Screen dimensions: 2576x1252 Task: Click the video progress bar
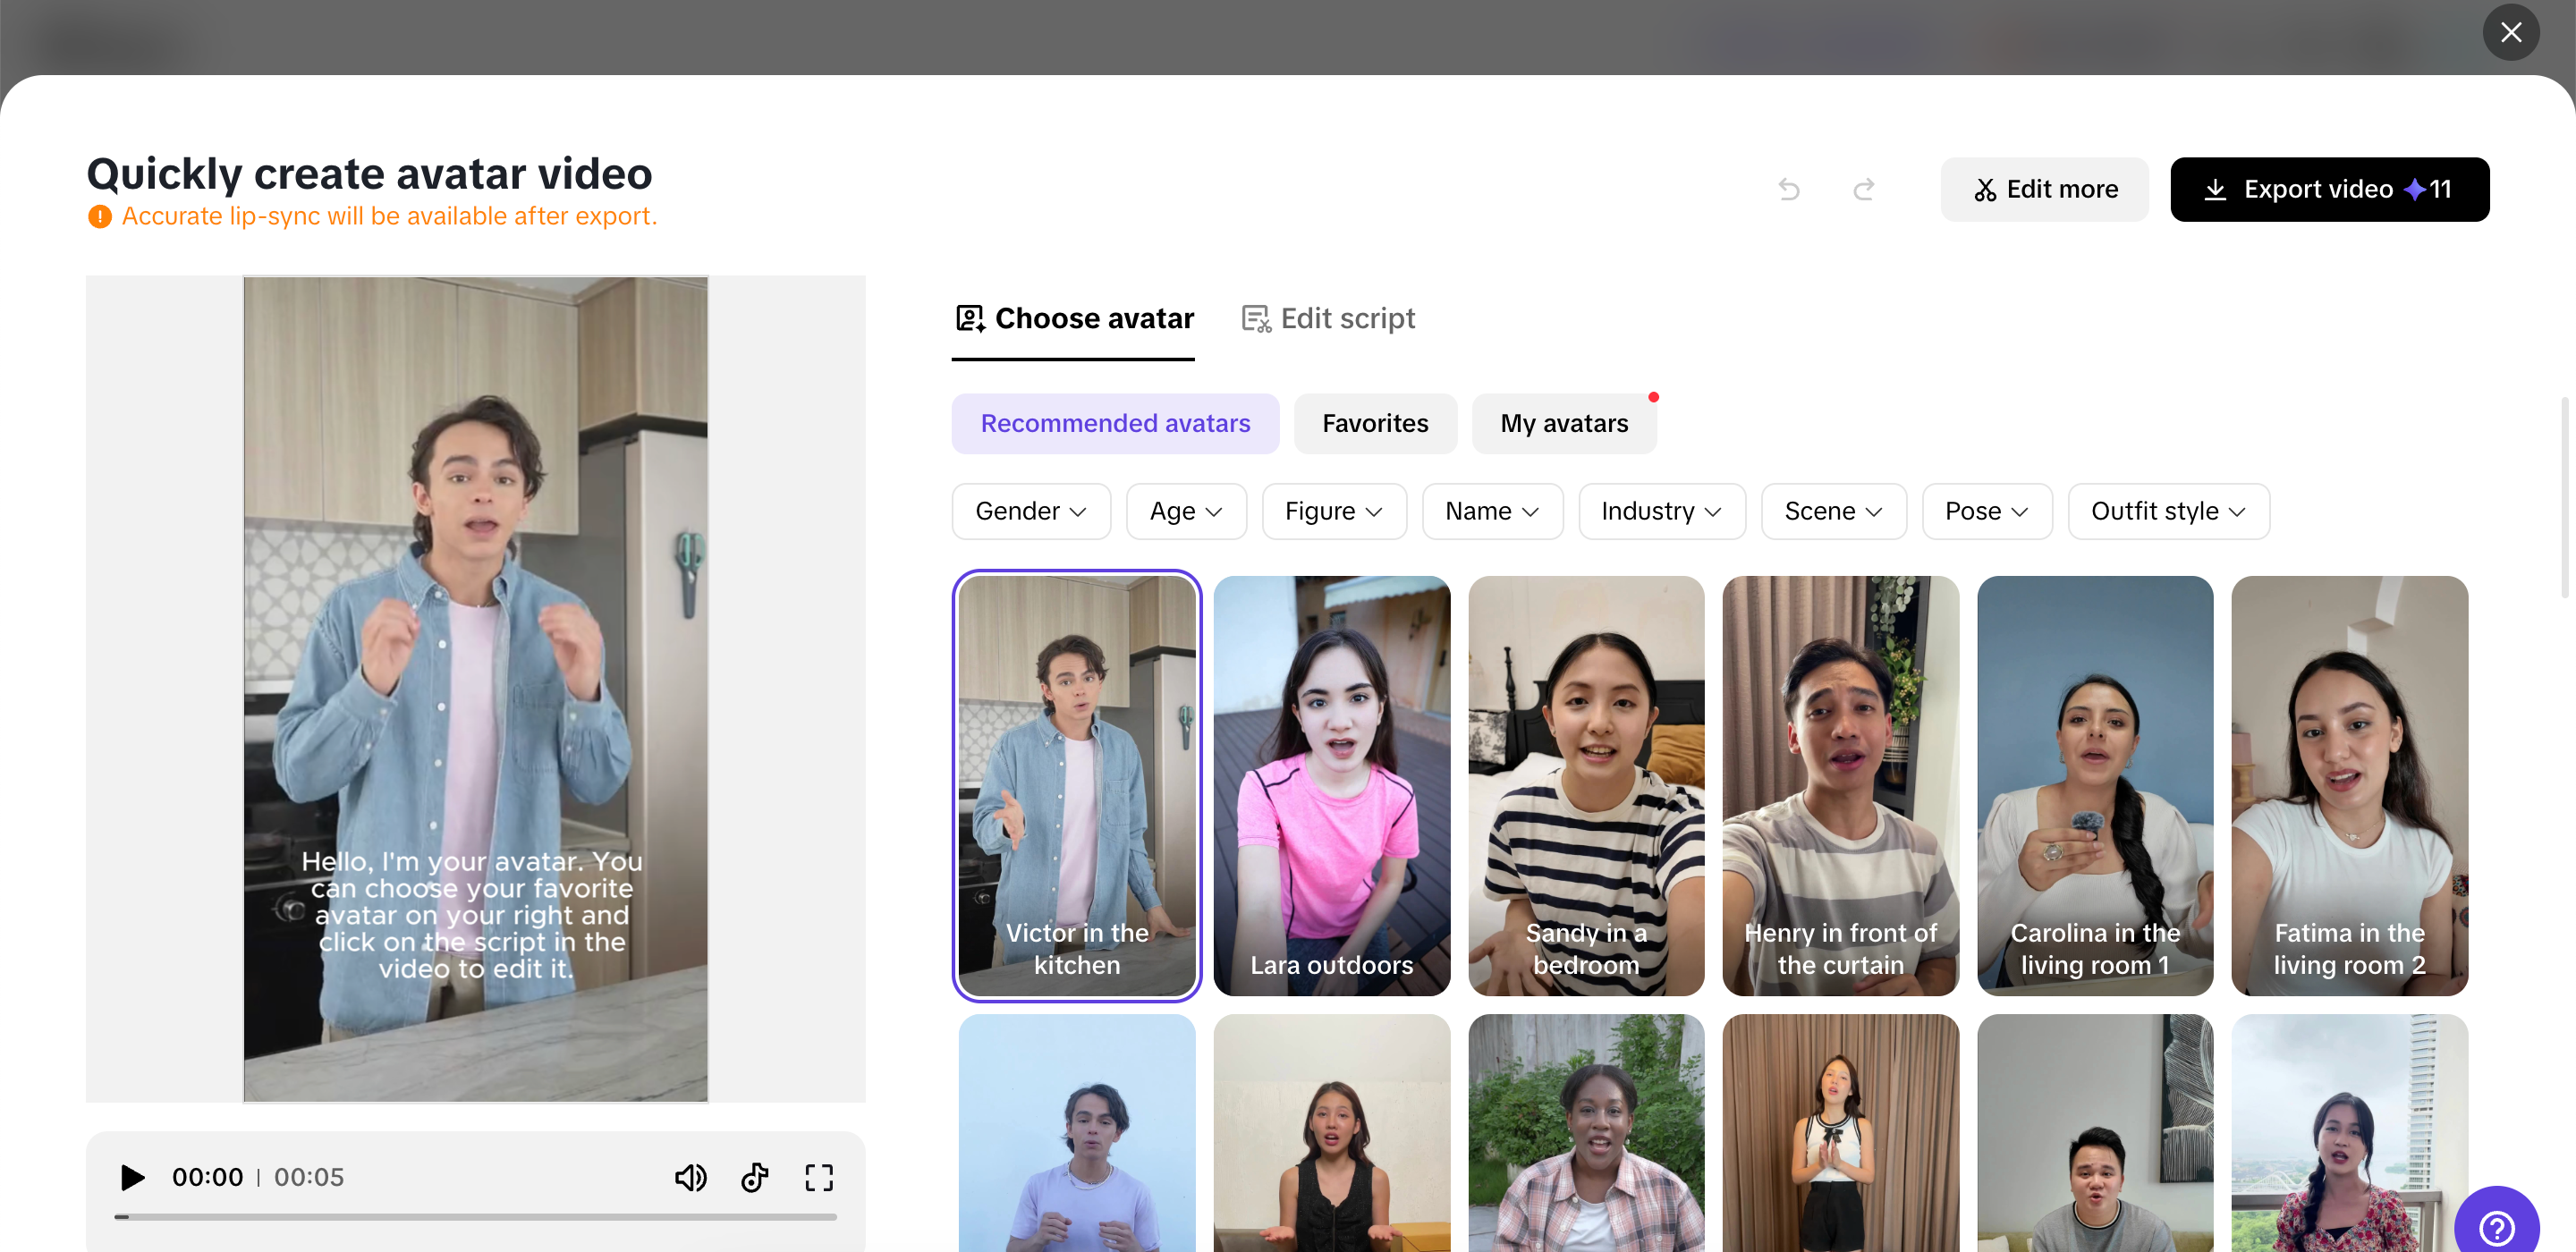click(475, 1217)
